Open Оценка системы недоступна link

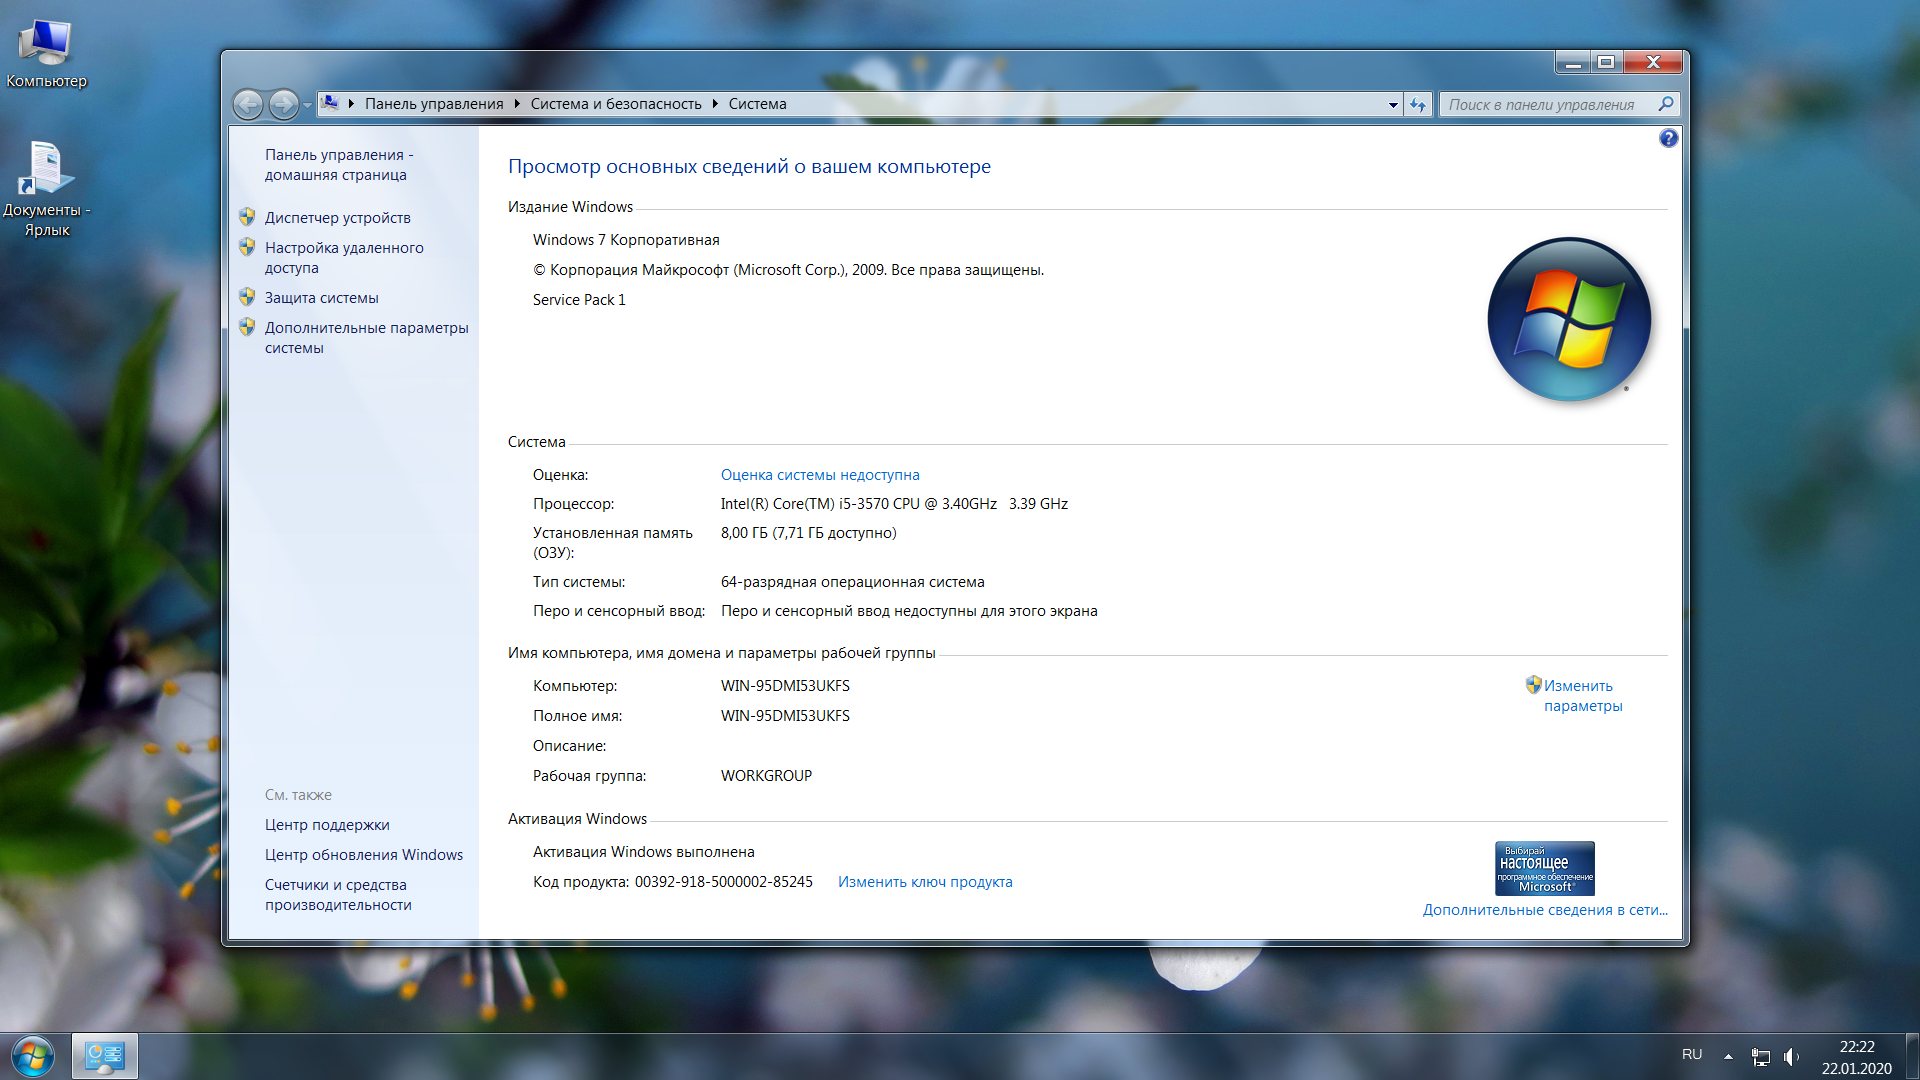click(820, 475)
